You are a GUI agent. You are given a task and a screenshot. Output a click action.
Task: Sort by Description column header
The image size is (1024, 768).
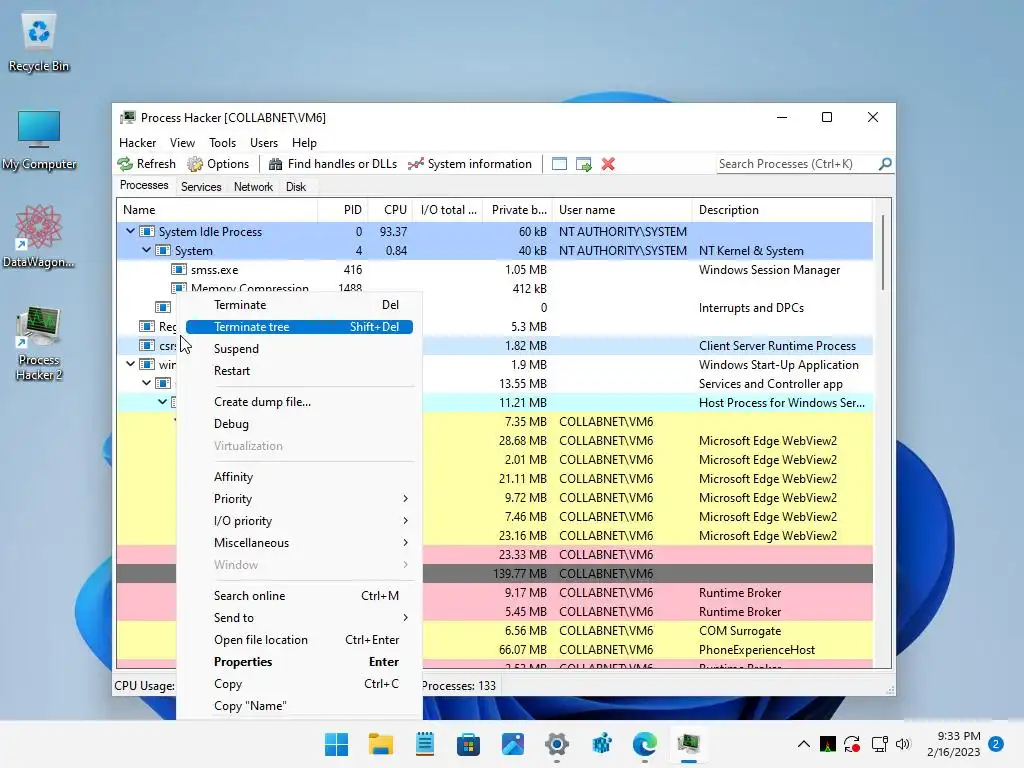point(782,210)
